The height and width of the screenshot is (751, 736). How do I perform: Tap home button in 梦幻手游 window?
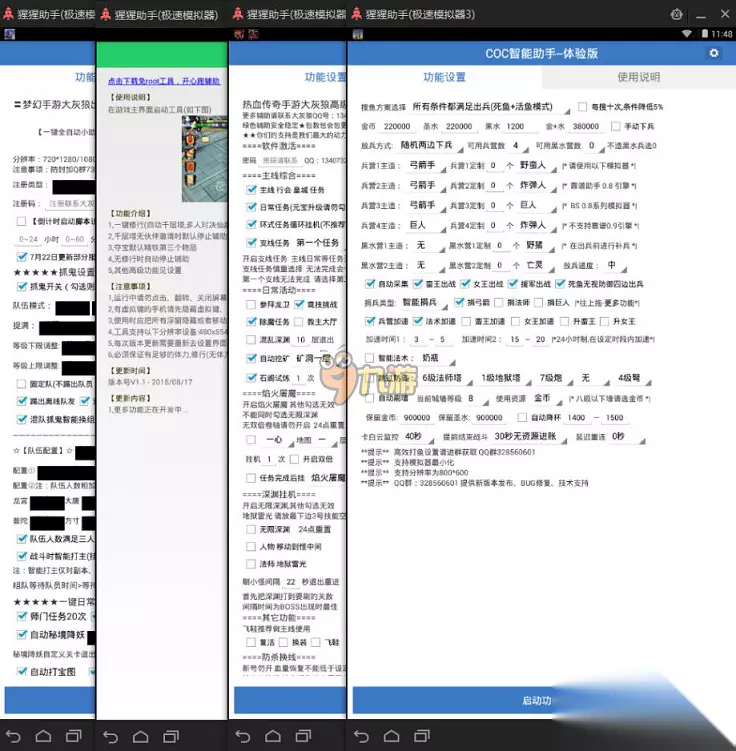[x=43, y=736]
